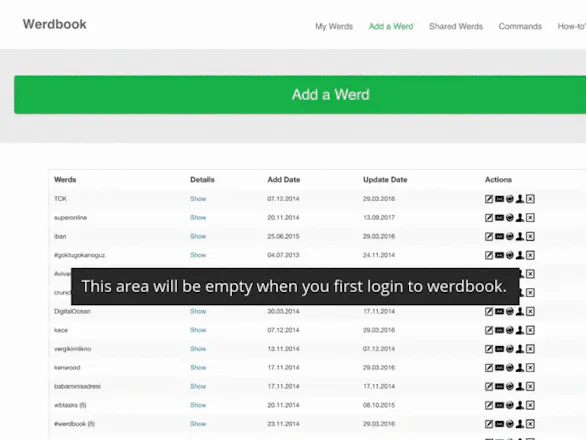This screenshot has height=440, width=586.
Task: Delete the superonline werd
Action: pos(530,218)
